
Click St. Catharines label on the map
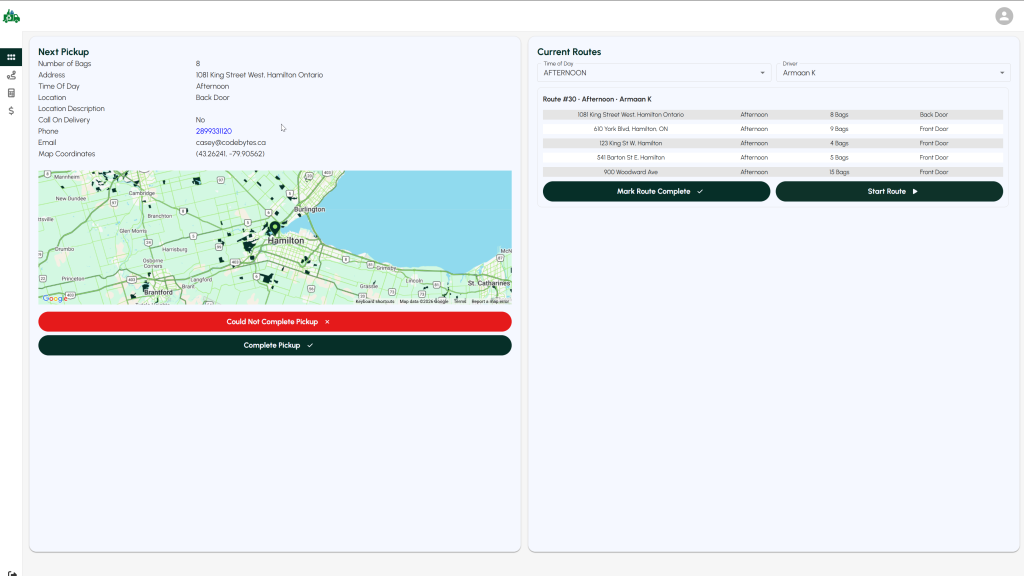tap(488, 283)
